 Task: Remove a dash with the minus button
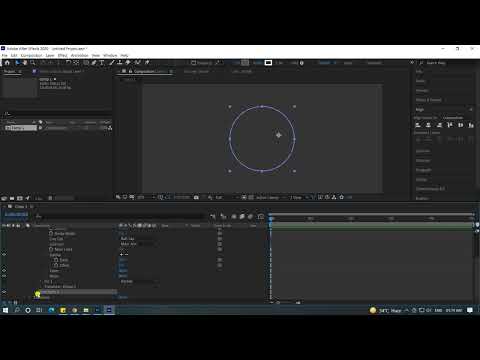(126, 254)
